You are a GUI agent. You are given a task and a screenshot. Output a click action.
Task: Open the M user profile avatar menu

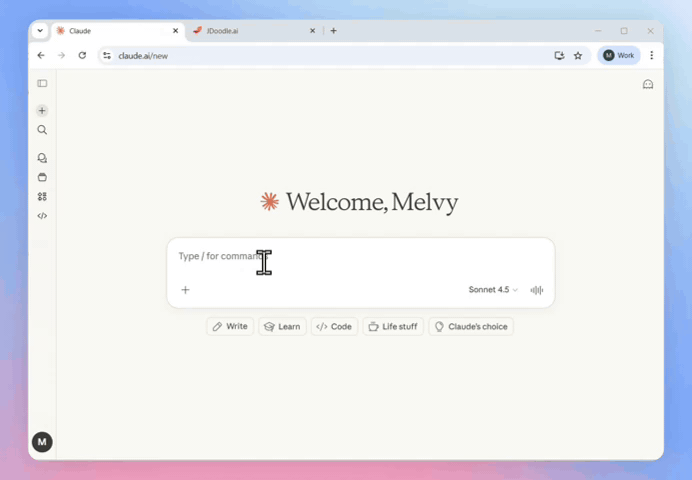42,442
